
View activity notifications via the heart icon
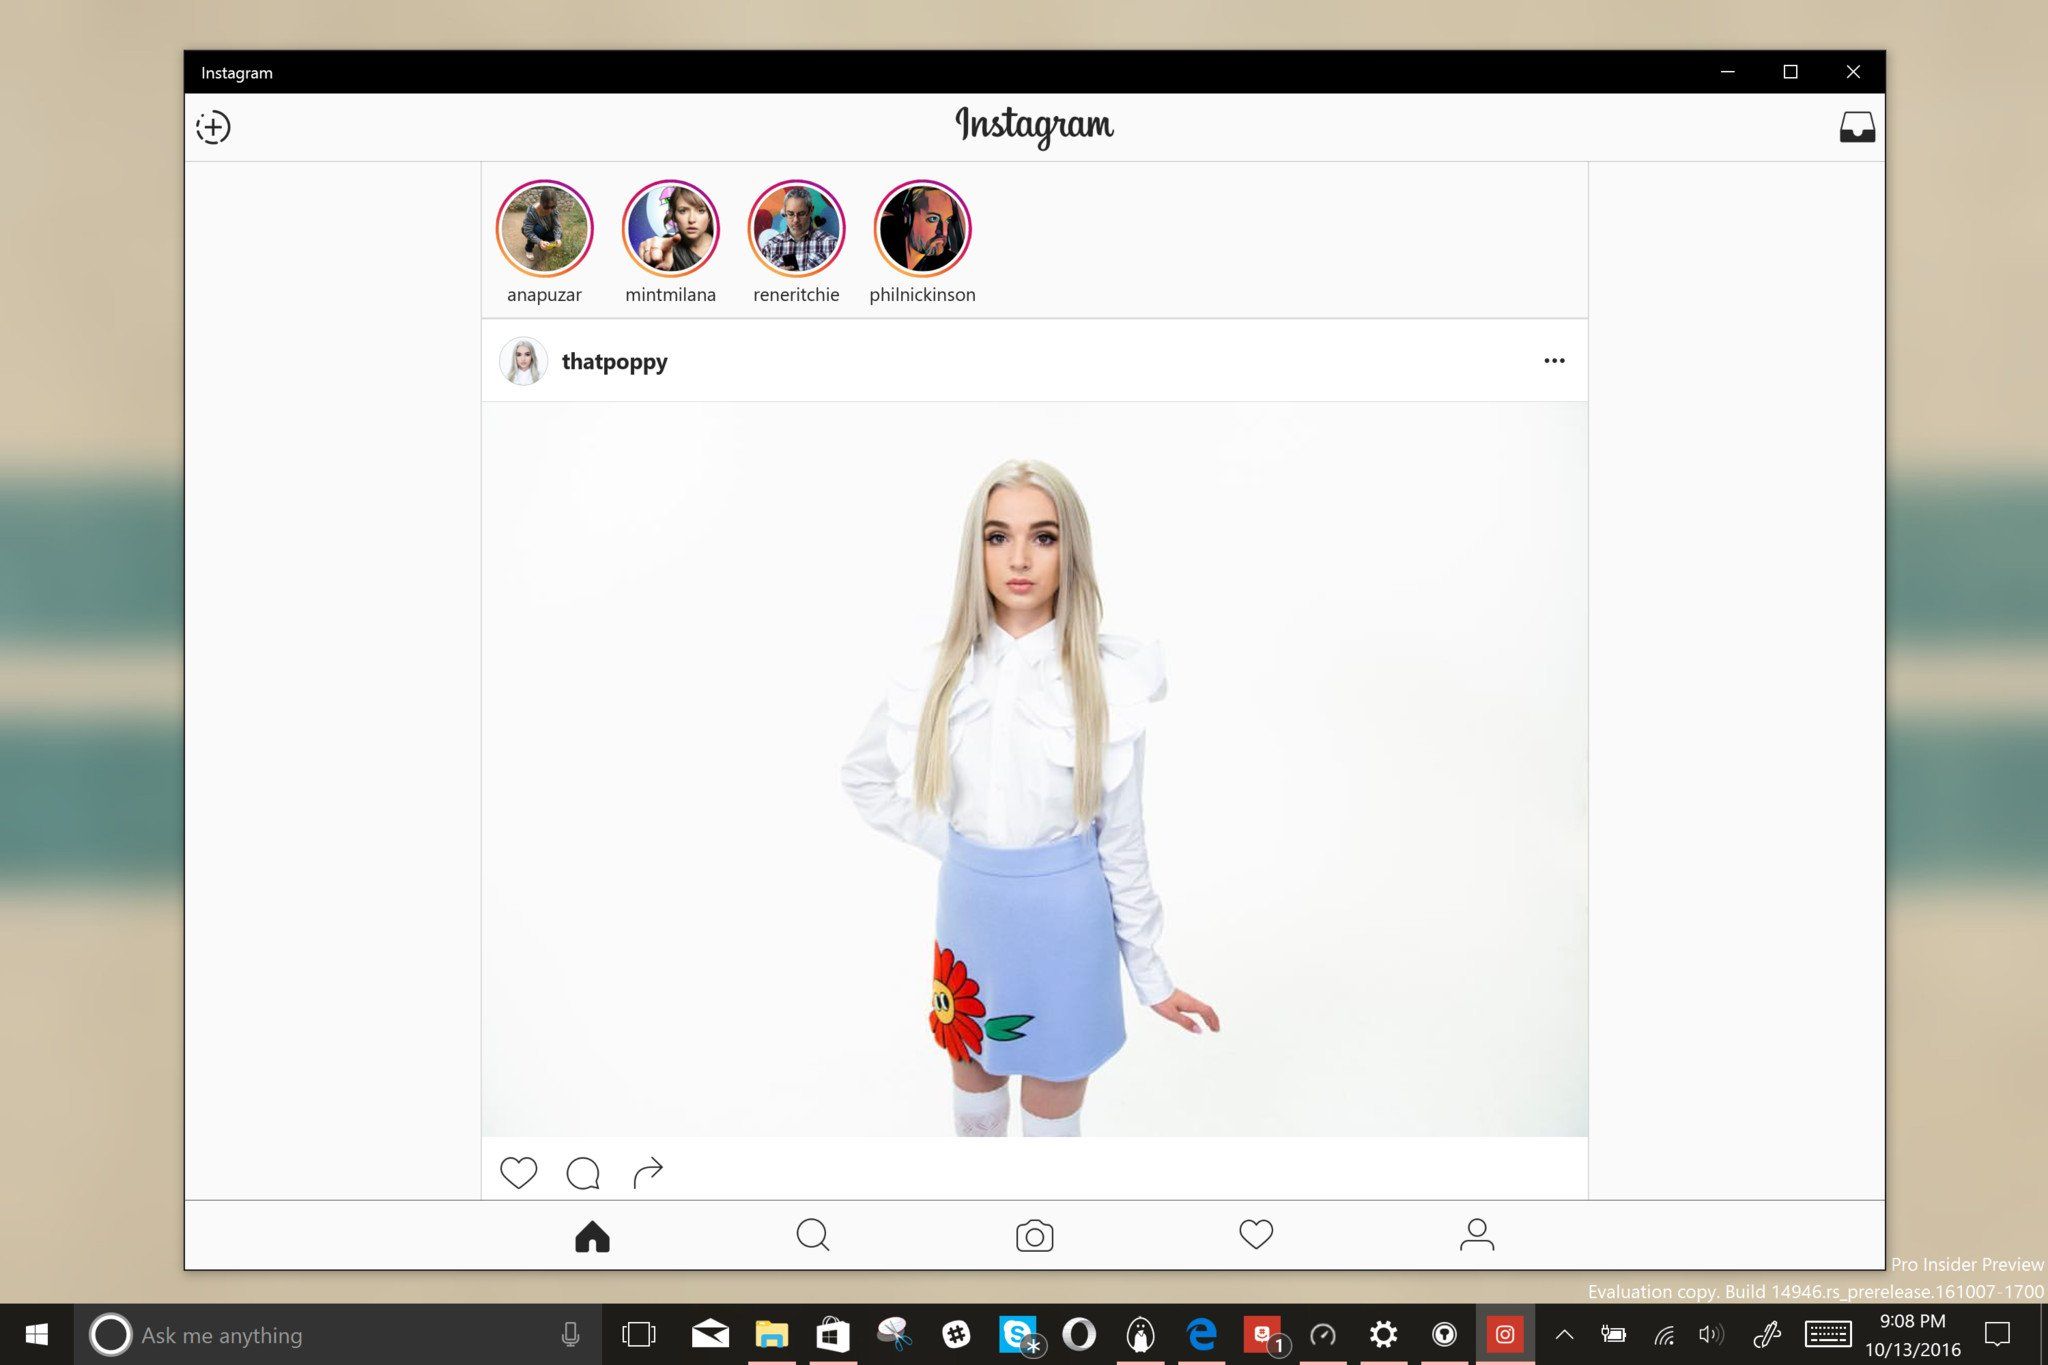point(1257,1235)
